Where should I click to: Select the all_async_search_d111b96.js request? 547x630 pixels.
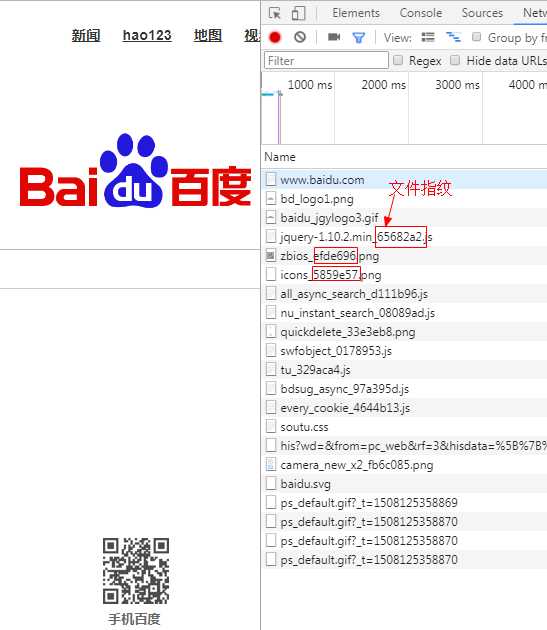pyautogui.click(x=405, y=294)
